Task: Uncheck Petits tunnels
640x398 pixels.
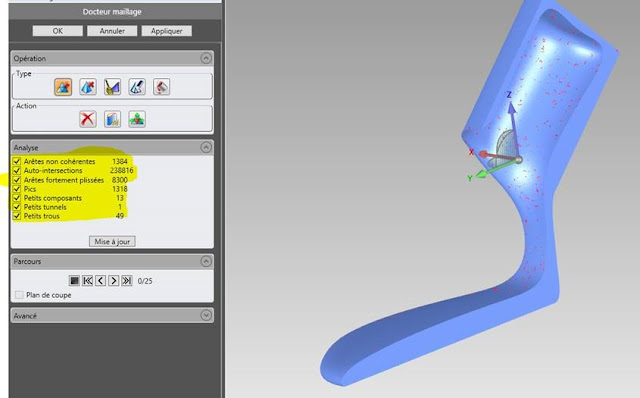Action: [17, 207]
